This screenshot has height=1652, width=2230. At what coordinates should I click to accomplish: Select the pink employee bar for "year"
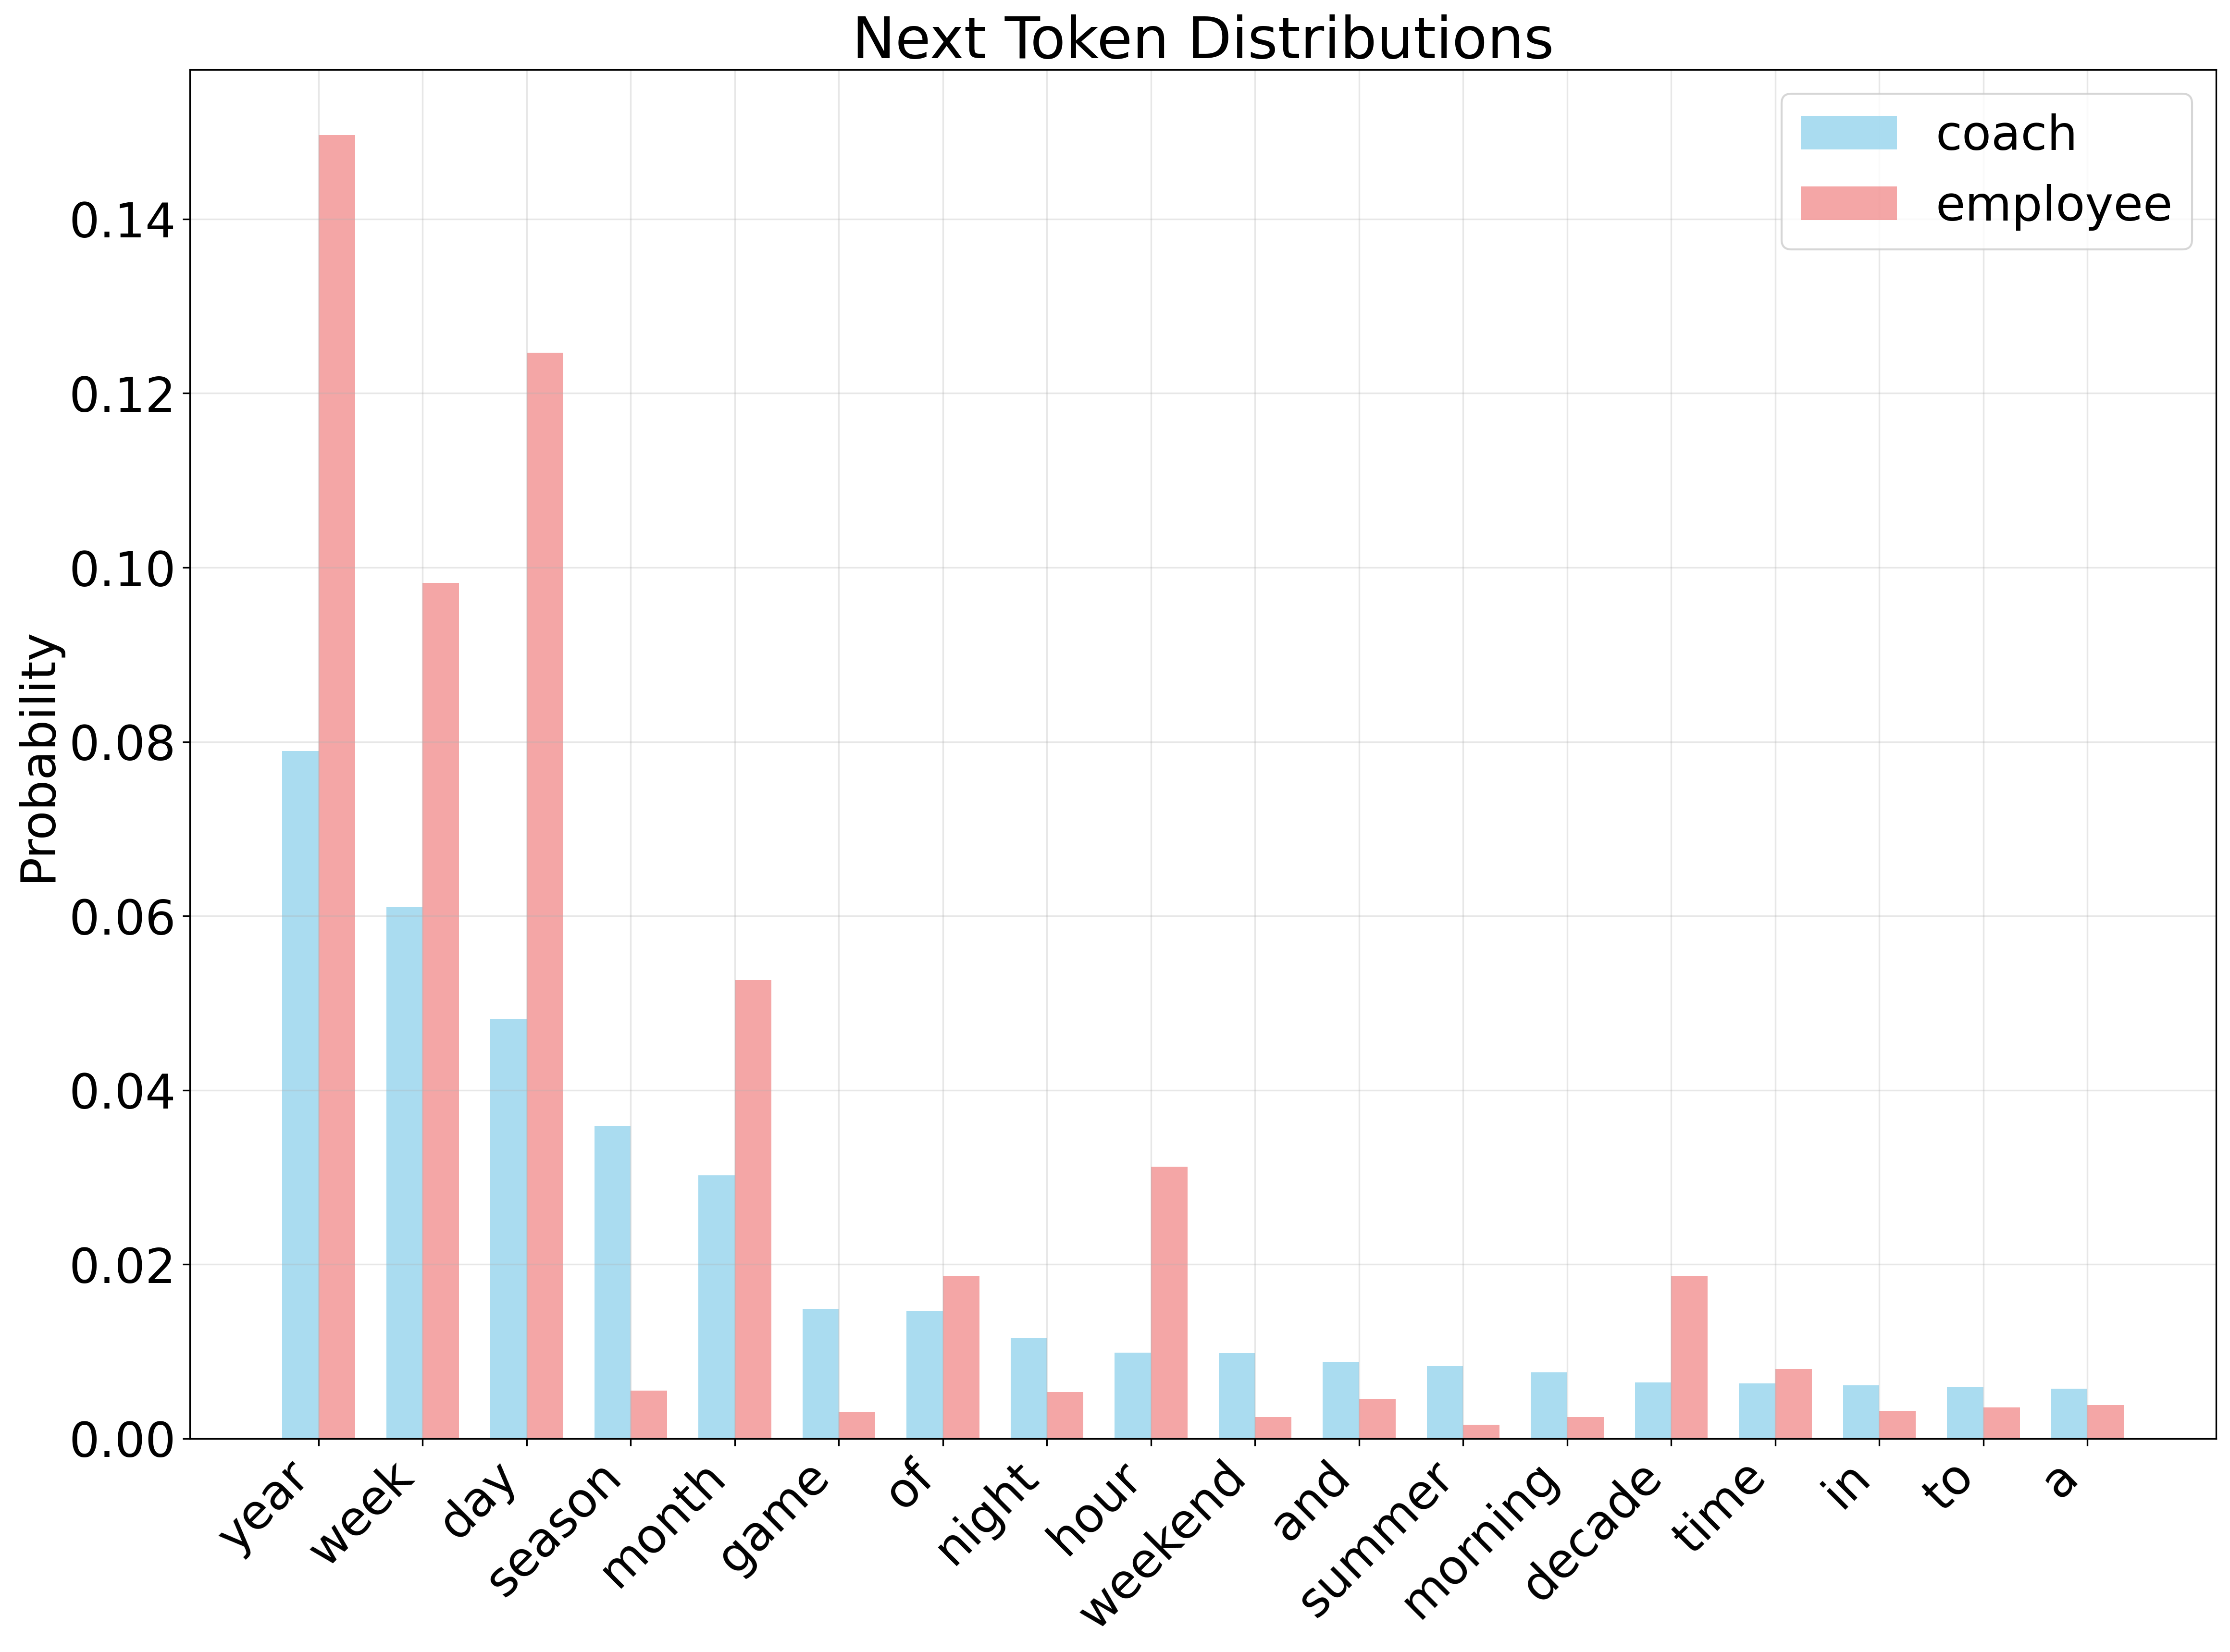coord(337,786)
